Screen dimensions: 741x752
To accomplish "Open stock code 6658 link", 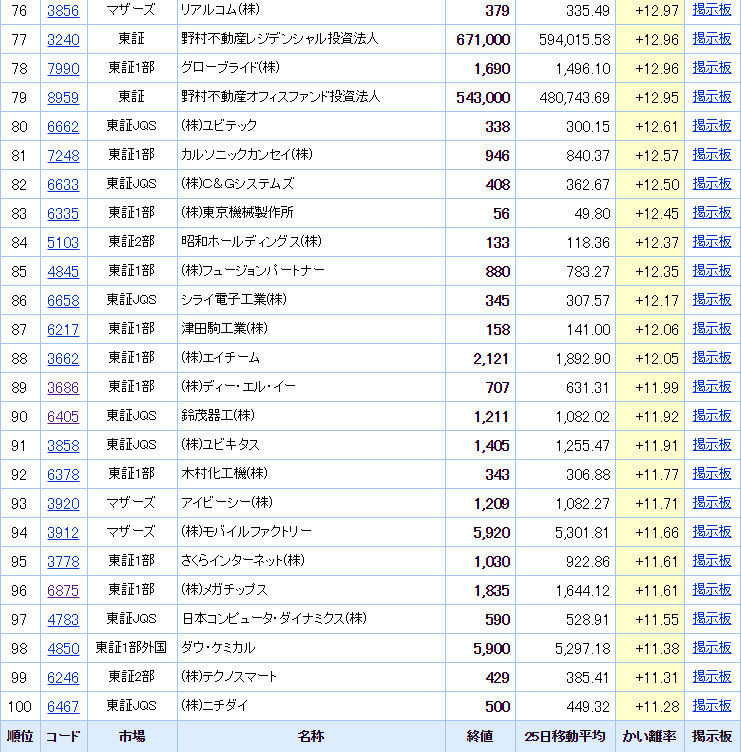I will [x=63, y=301].
